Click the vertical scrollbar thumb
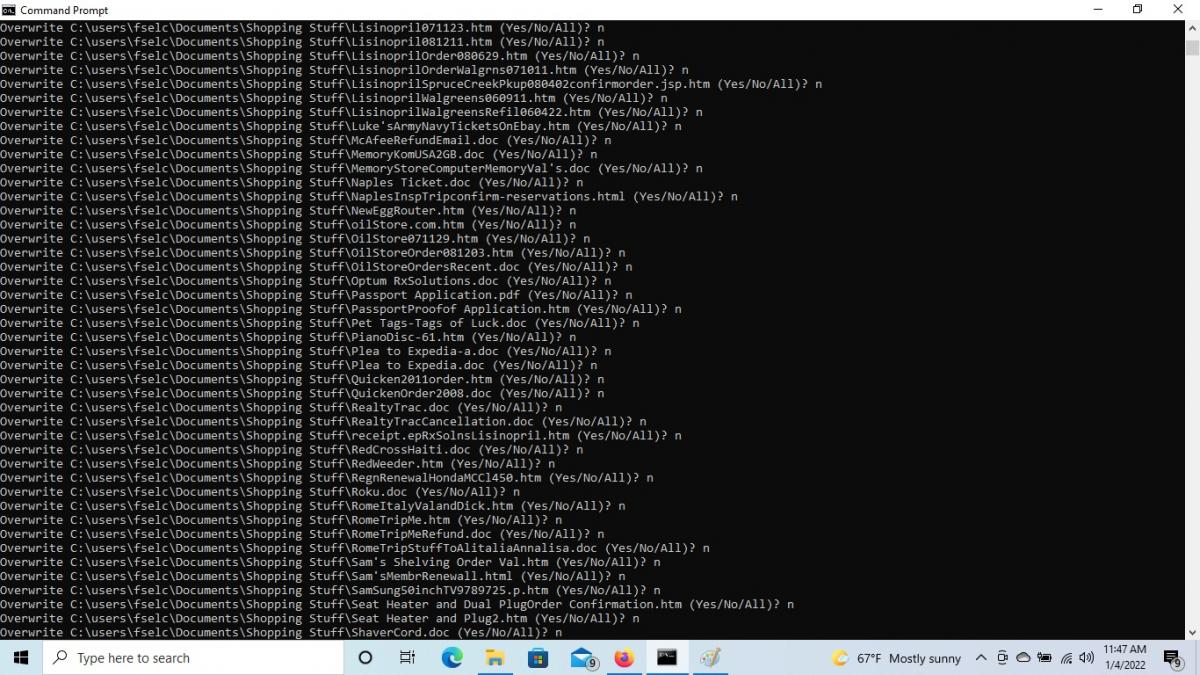The width and height of the screenshot is (1200, 675). pyautogui.click(x=1192, y=47)
